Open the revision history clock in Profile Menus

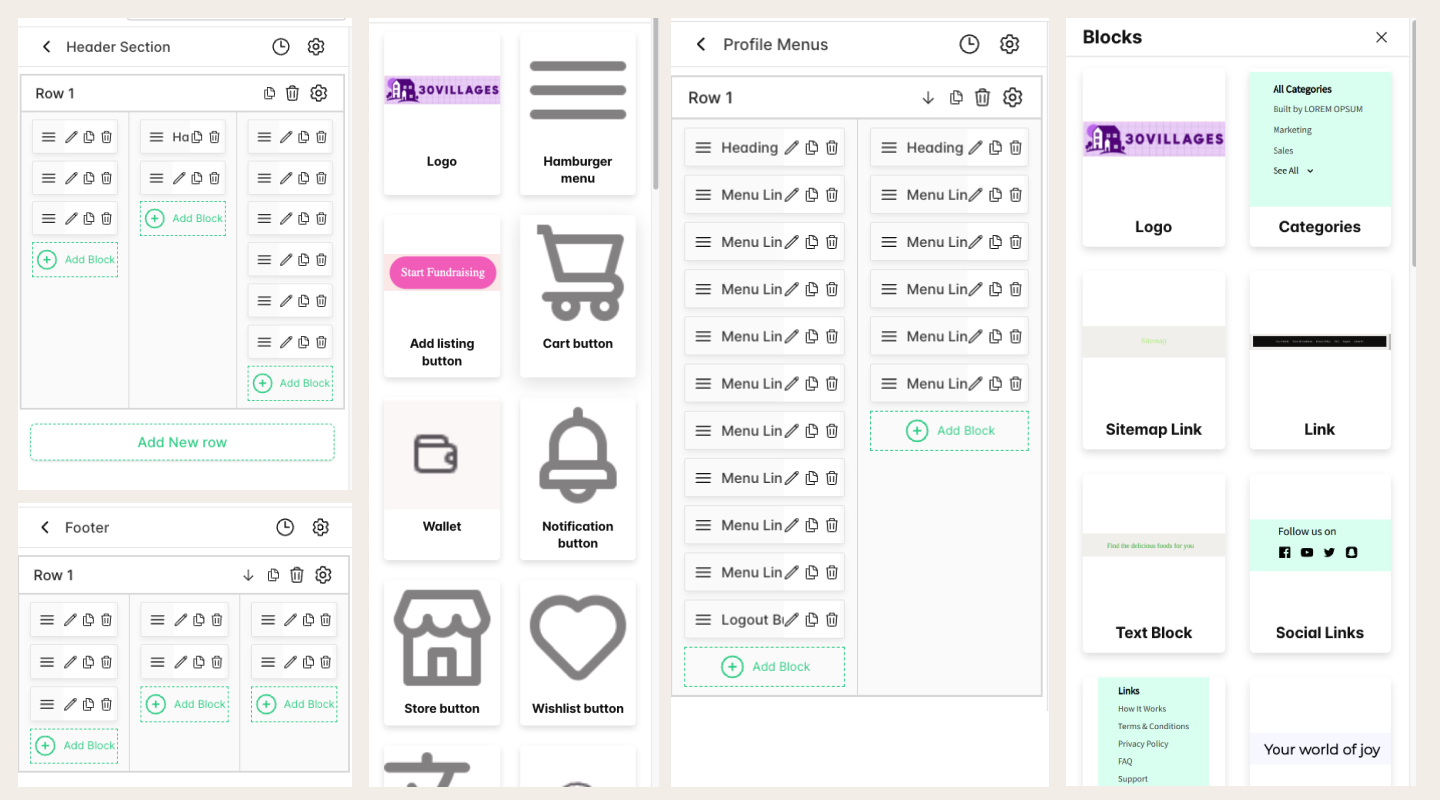pos(969,43)
